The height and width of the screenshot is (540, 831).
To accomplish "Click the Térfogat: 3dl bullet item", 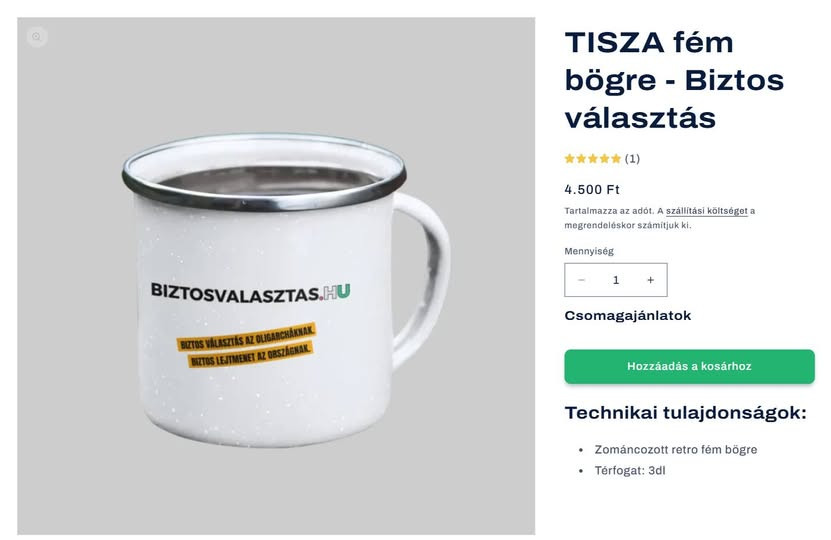I will tap(630, 471).
